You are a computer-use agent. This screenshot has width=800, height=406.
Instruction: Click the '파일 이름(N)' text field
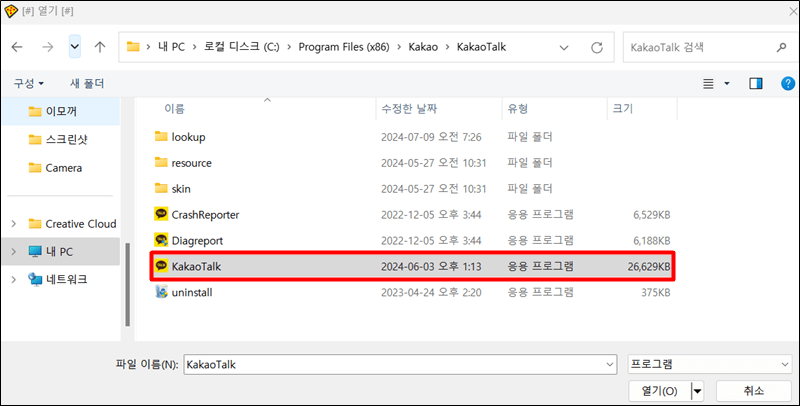394,365
